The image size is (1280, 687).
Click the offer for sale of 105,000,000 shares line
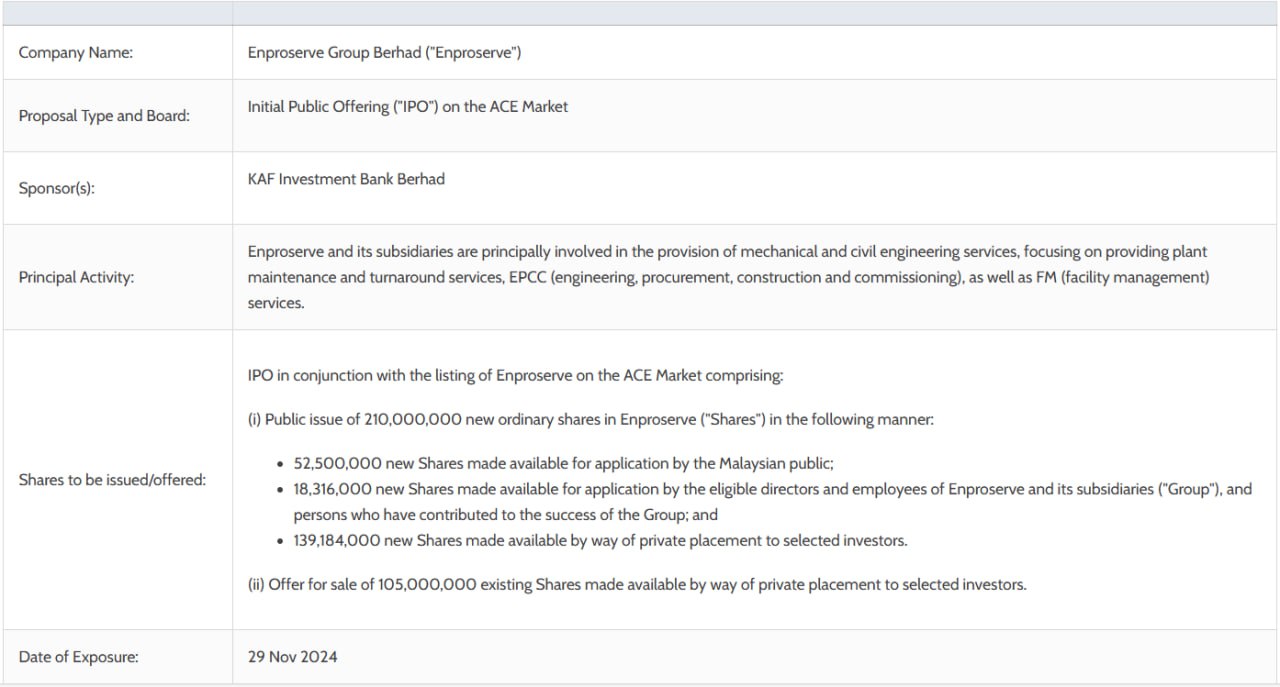click(637, 585)
